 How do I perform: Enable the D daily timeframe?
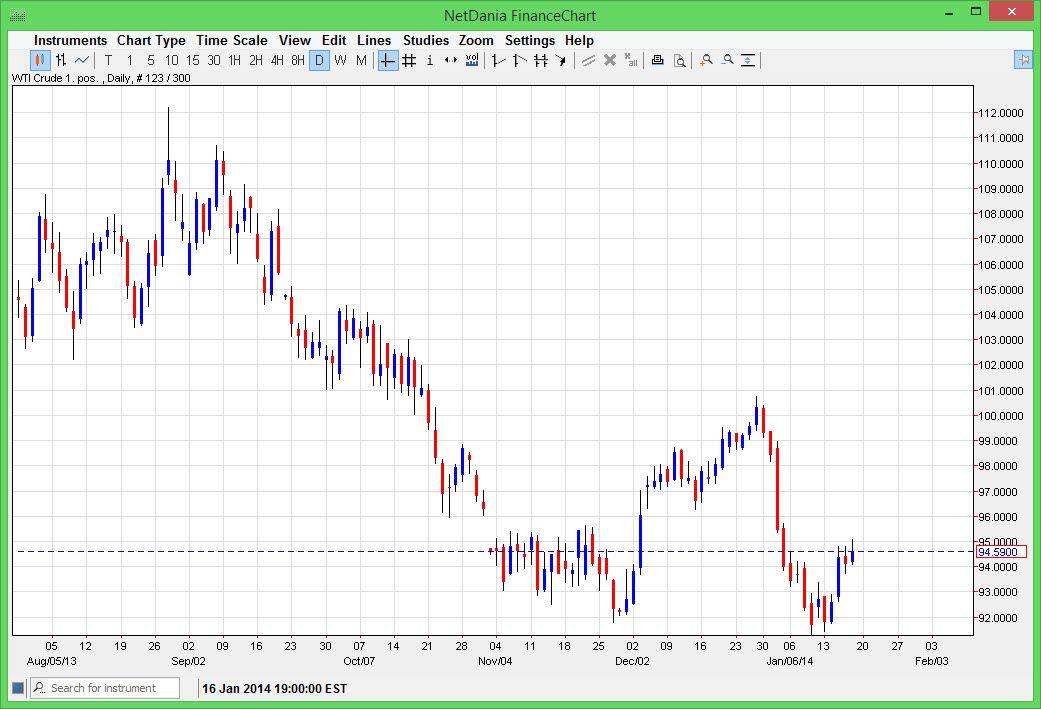[x=319, y=60]
